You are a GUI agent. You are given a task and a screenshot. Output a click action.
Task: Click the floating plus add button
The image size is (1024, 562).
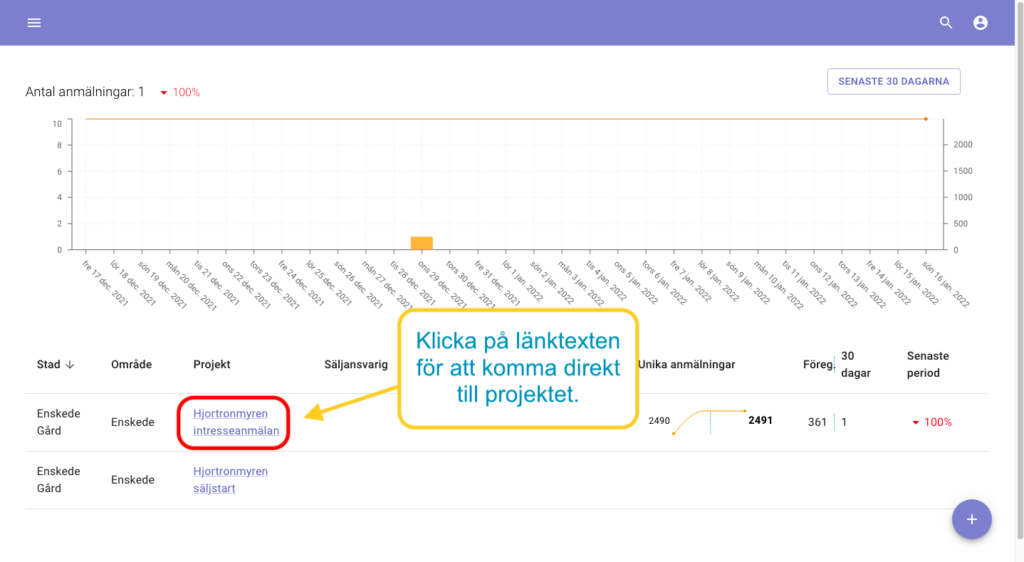tap(971, 519)
